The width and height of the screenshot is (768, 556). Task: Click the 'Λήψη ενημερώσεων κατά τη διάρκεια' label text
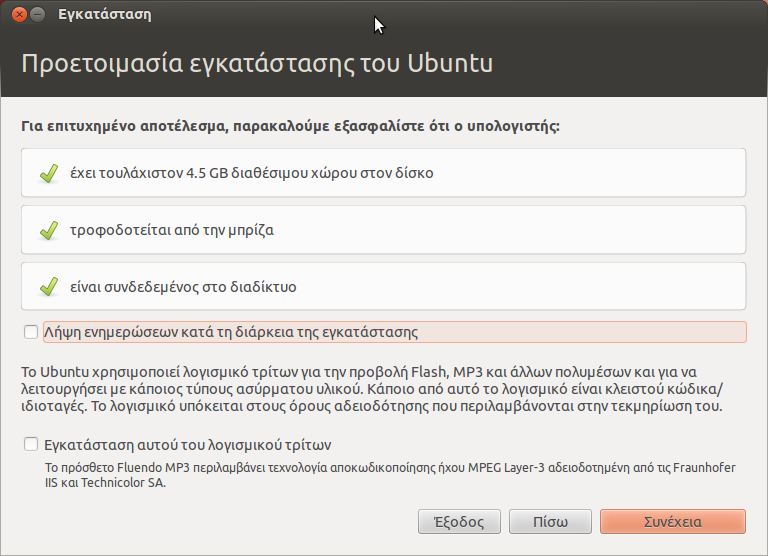[x=231, y=332]
